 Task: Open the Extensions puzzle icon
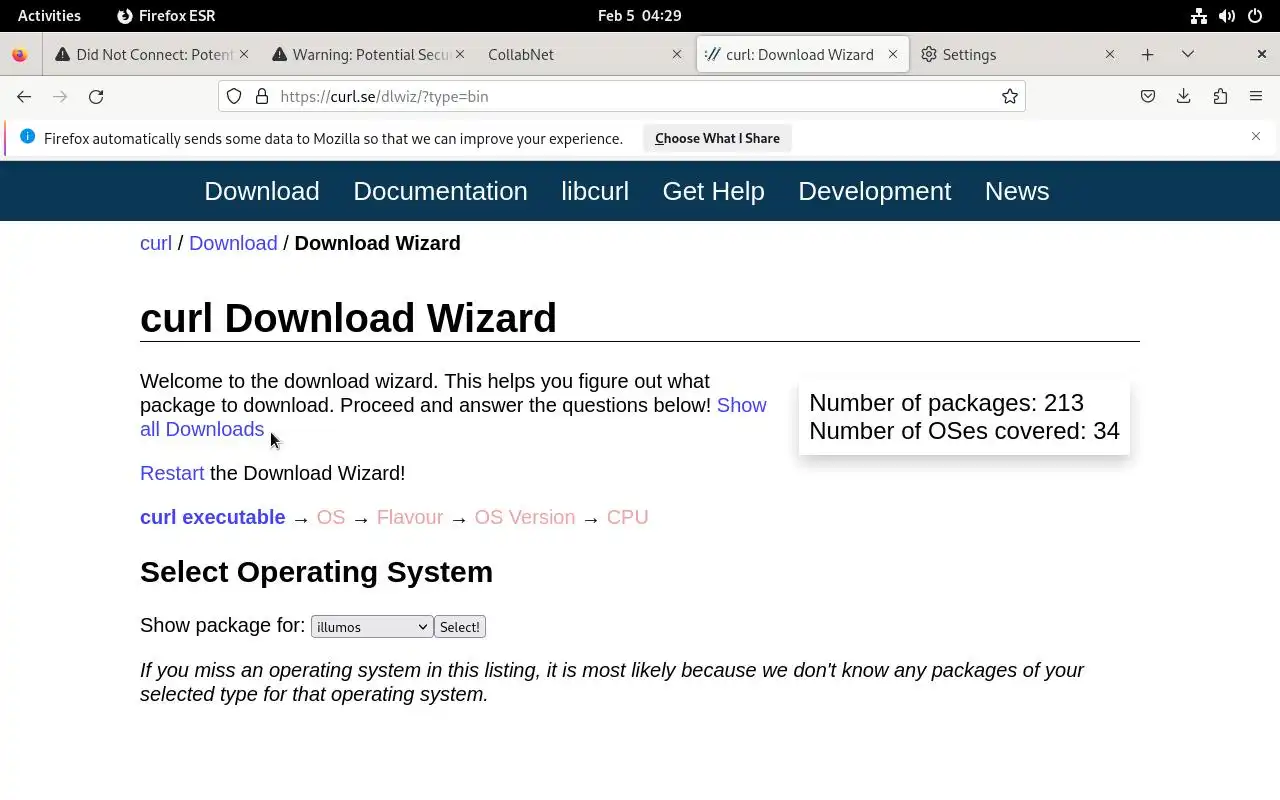pos(1220,96)
